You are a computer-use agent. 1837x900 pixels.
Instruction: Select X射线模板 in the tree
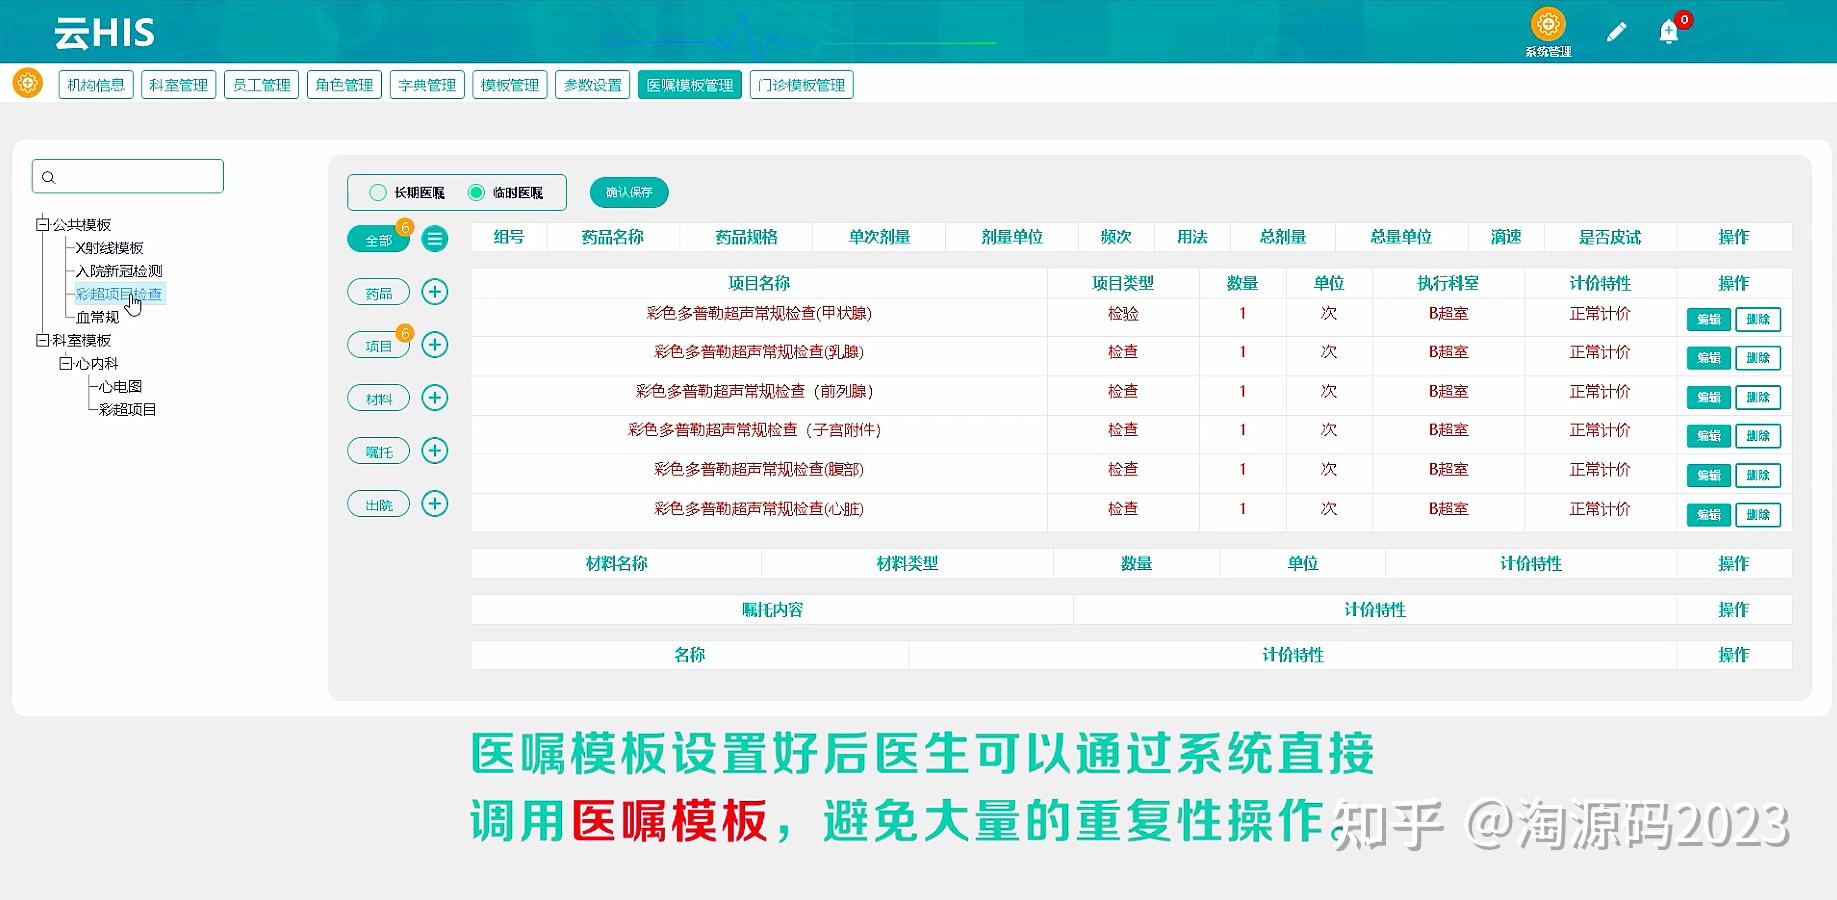(110, 248)
